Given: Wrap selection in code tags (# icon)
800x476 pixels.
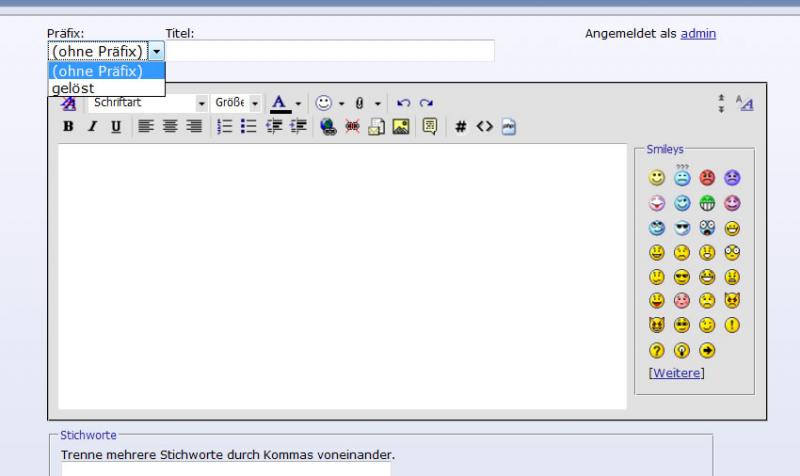Looking at the screenshot, I should click(x=461, y=127).
